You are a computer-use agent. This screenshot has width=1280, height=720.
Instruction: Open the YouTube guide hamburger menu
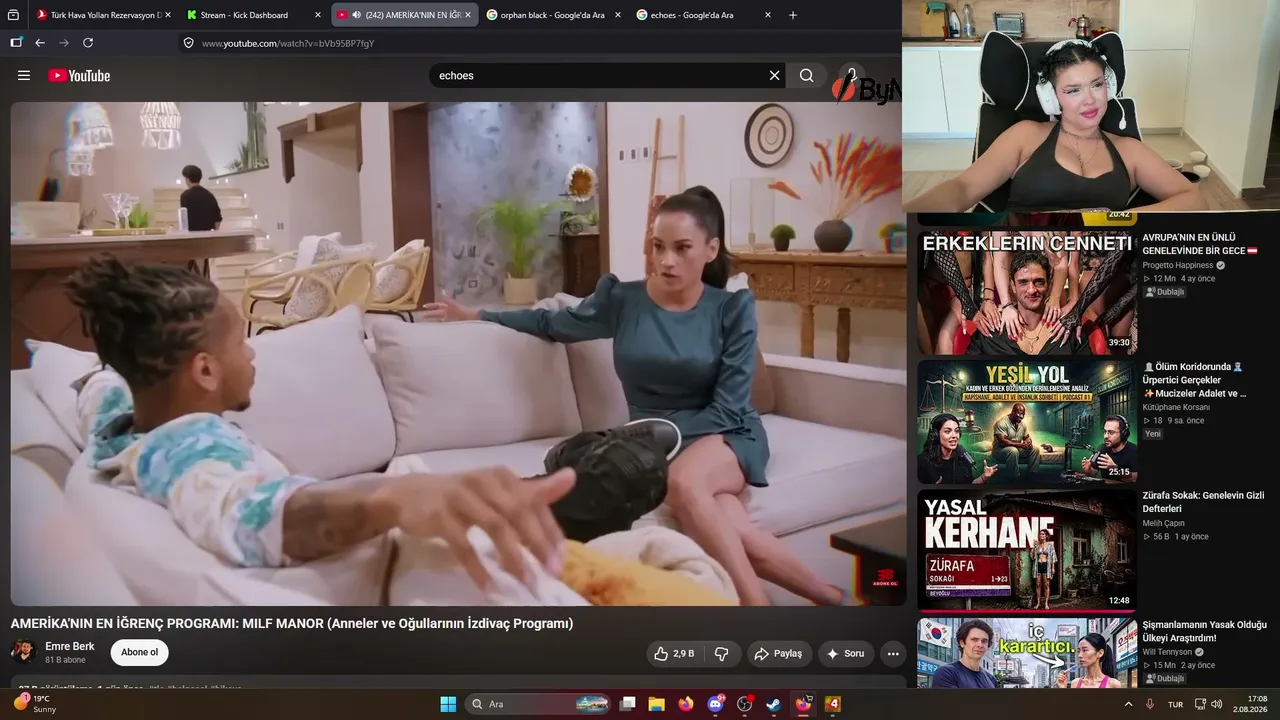tap(24, 75)
